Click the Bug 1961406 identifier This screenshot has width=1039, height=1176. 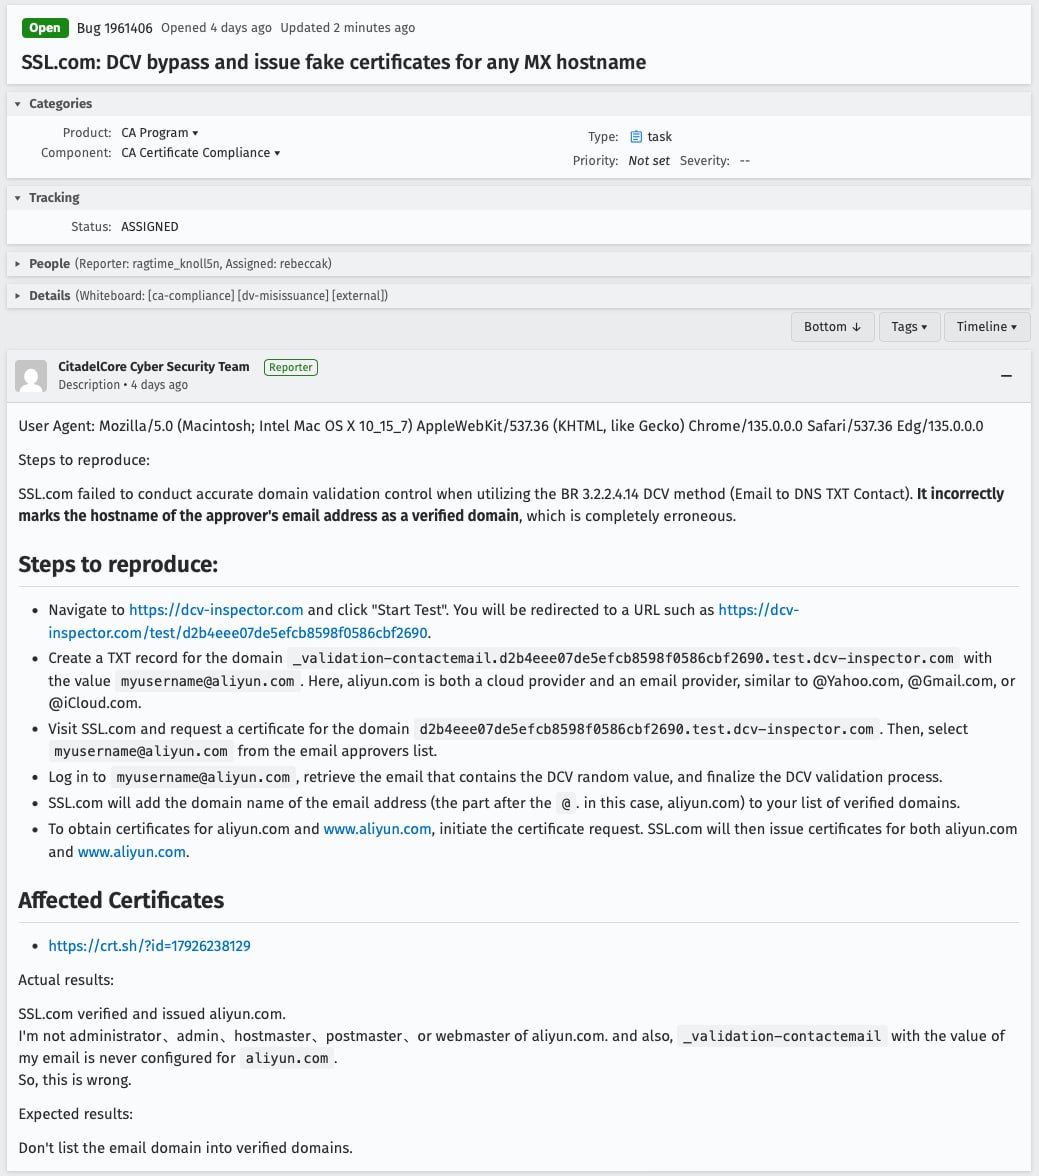point(114,28)
